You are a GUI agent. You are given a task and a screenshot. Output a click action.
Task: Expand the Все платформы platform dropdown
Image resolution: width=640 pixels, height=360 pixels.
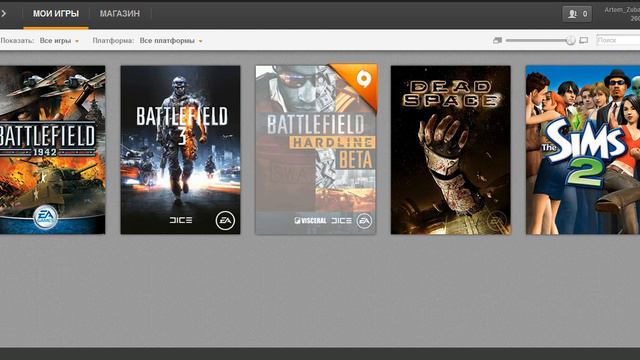[x=171, y=41]
